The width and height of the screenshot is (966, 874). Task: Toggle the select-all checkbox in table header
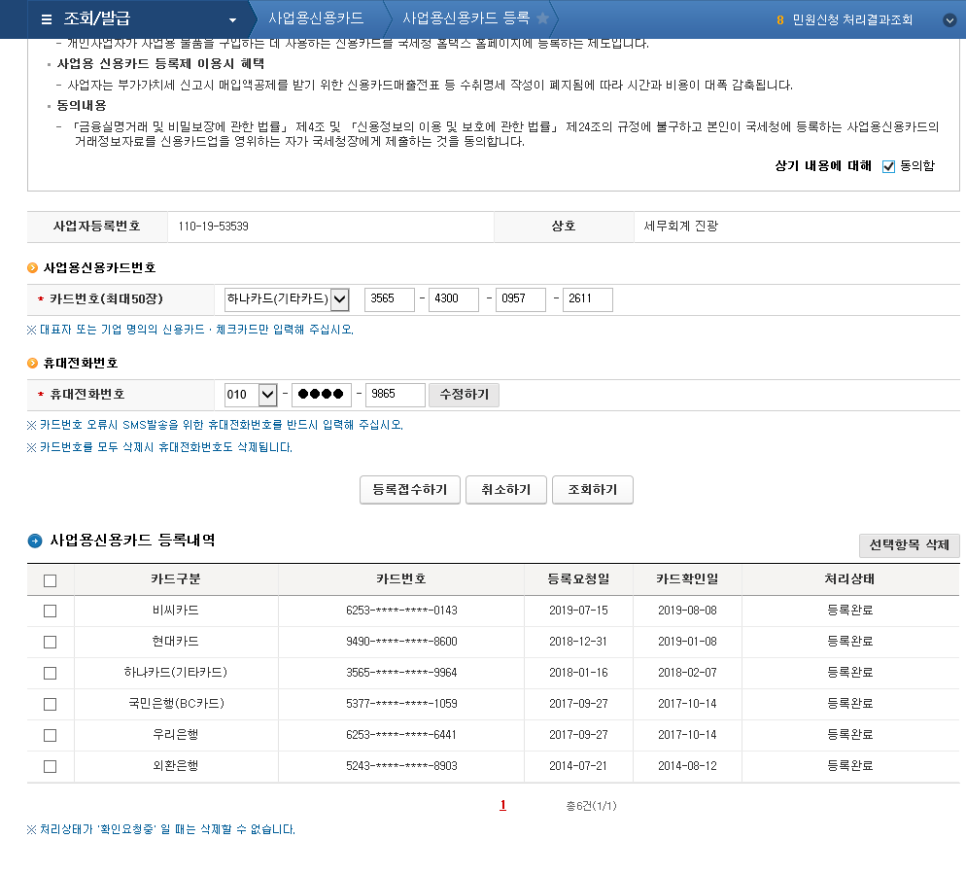(x=51, y=580)
